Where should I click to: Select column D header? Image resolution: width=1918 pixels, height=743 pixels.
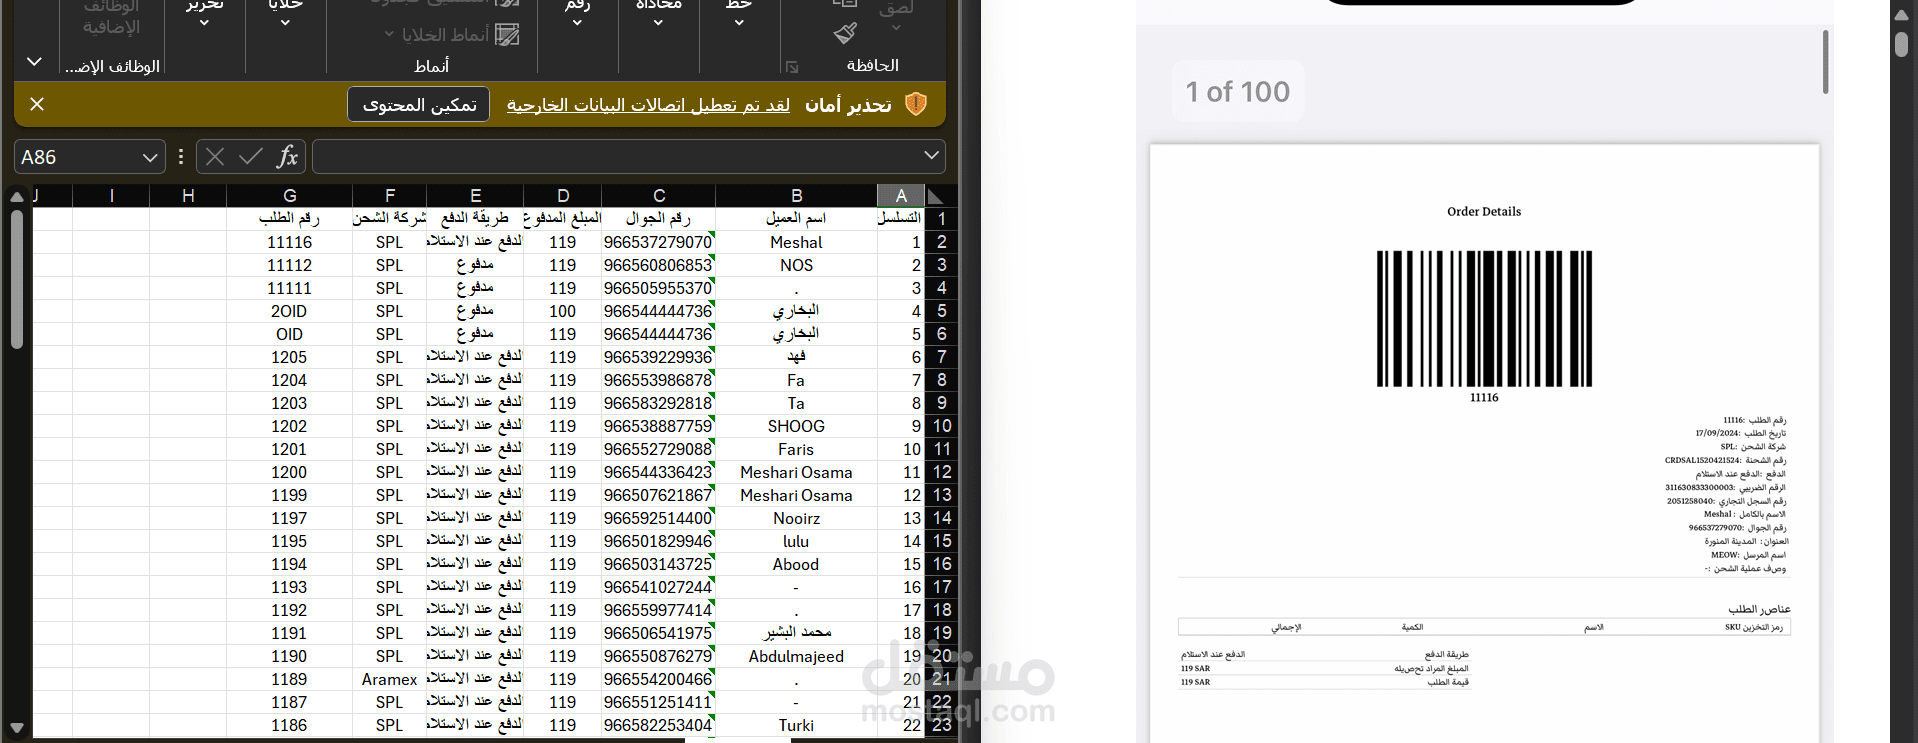click(563, 196)
